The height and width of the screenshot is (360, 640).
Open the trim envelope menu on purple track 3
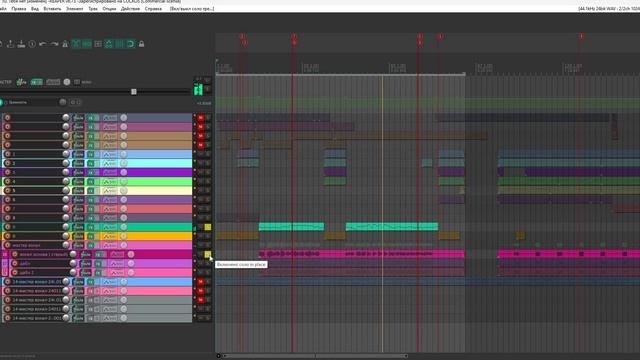tap(109, 172)
